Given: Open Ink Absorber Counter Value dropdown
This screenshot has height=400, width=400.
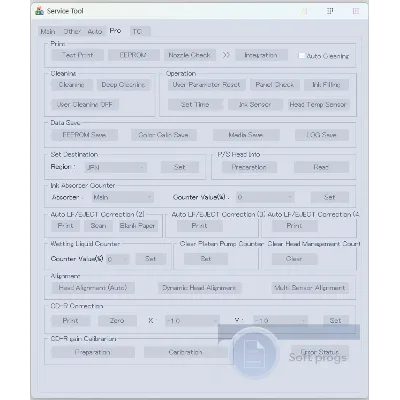Looking at the screenshot, I should 265,197.
